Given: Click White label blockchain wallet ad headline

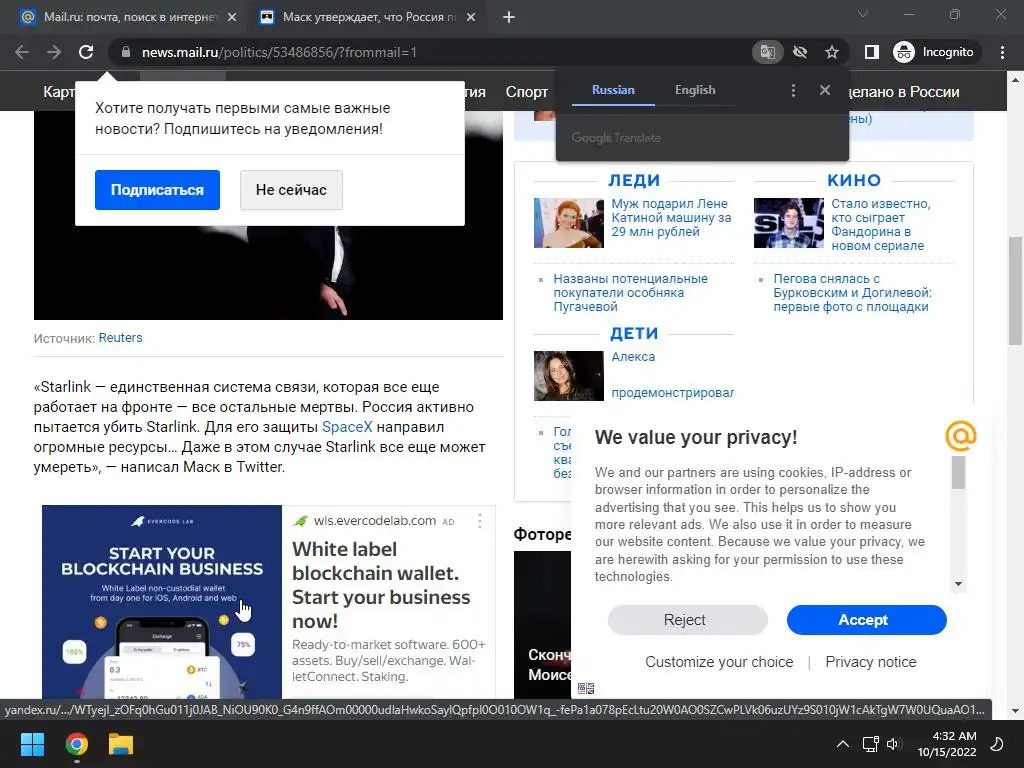Looking at the screenshot, I should 381,585.
